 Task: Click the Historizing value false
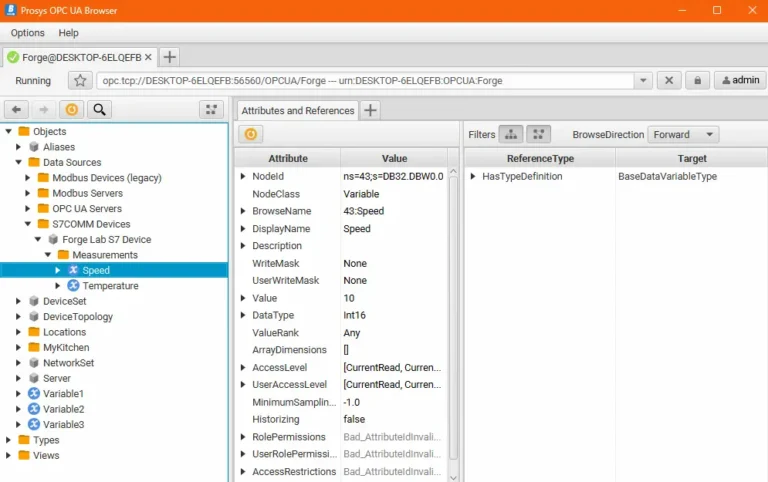pos(354,419)
